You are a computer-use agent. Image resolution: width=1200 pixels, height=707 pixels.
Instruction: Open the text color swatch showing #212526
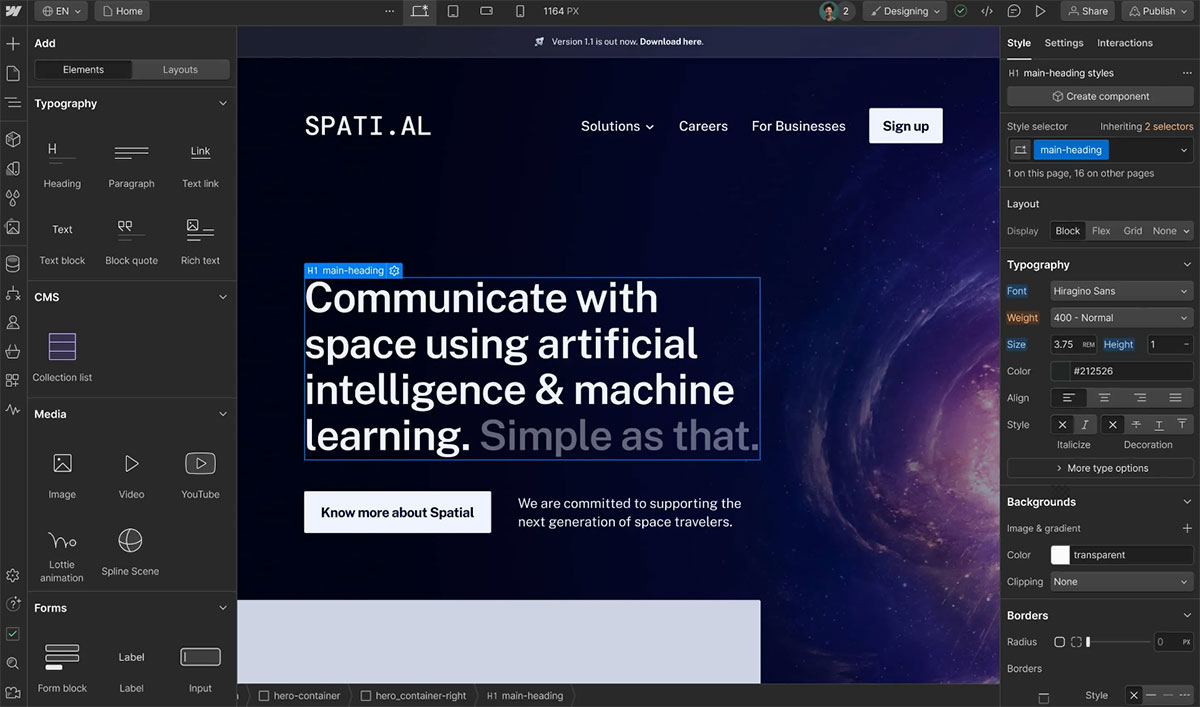coord(1060,370)
